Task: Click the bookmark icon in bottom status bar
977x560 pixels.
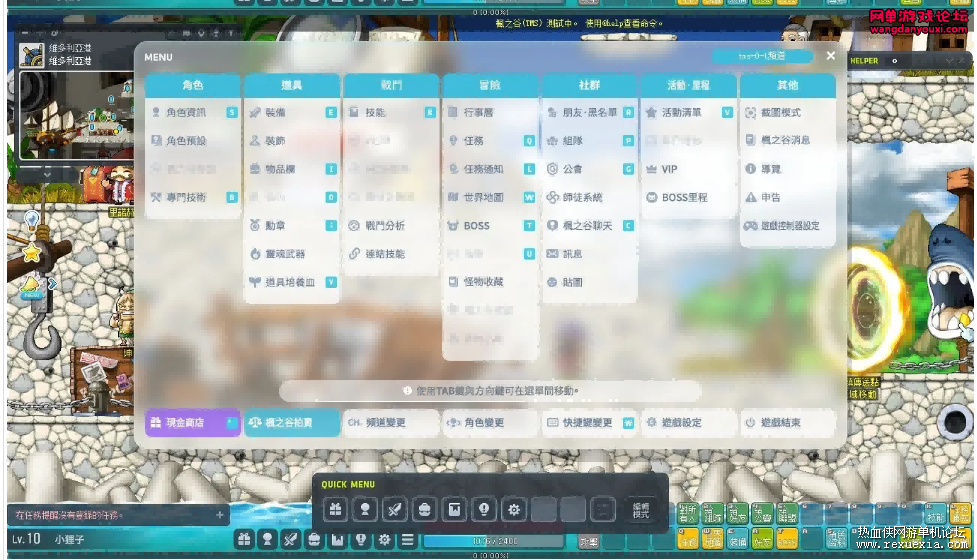Action: click(337, 539)
